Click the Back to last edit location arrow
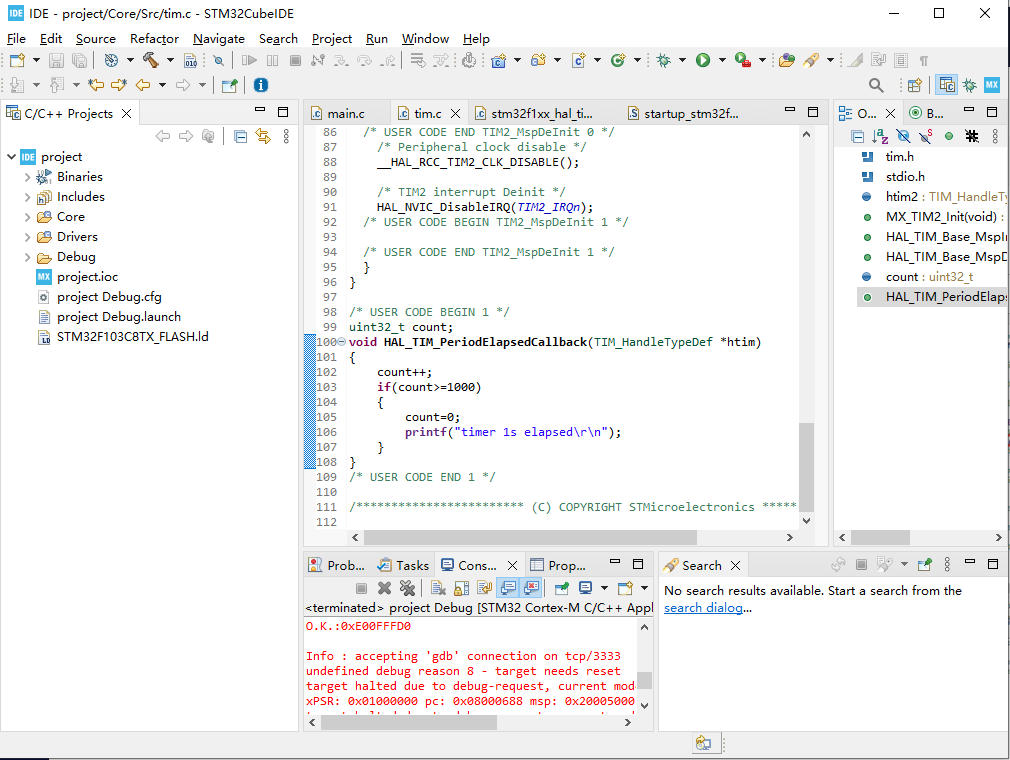 [x=96, y=85]
